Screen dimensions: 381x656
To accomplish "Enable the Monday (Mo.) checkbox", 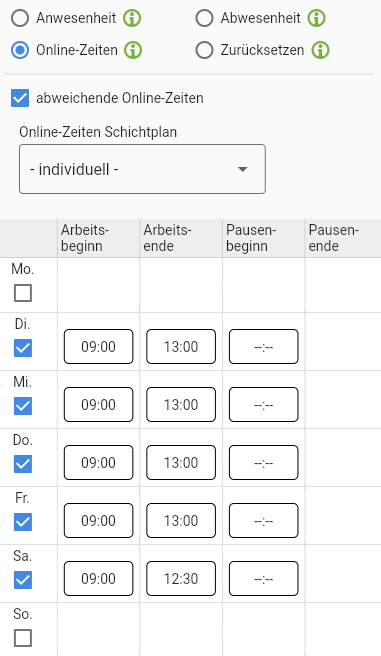I will click(x=23, y=293).
